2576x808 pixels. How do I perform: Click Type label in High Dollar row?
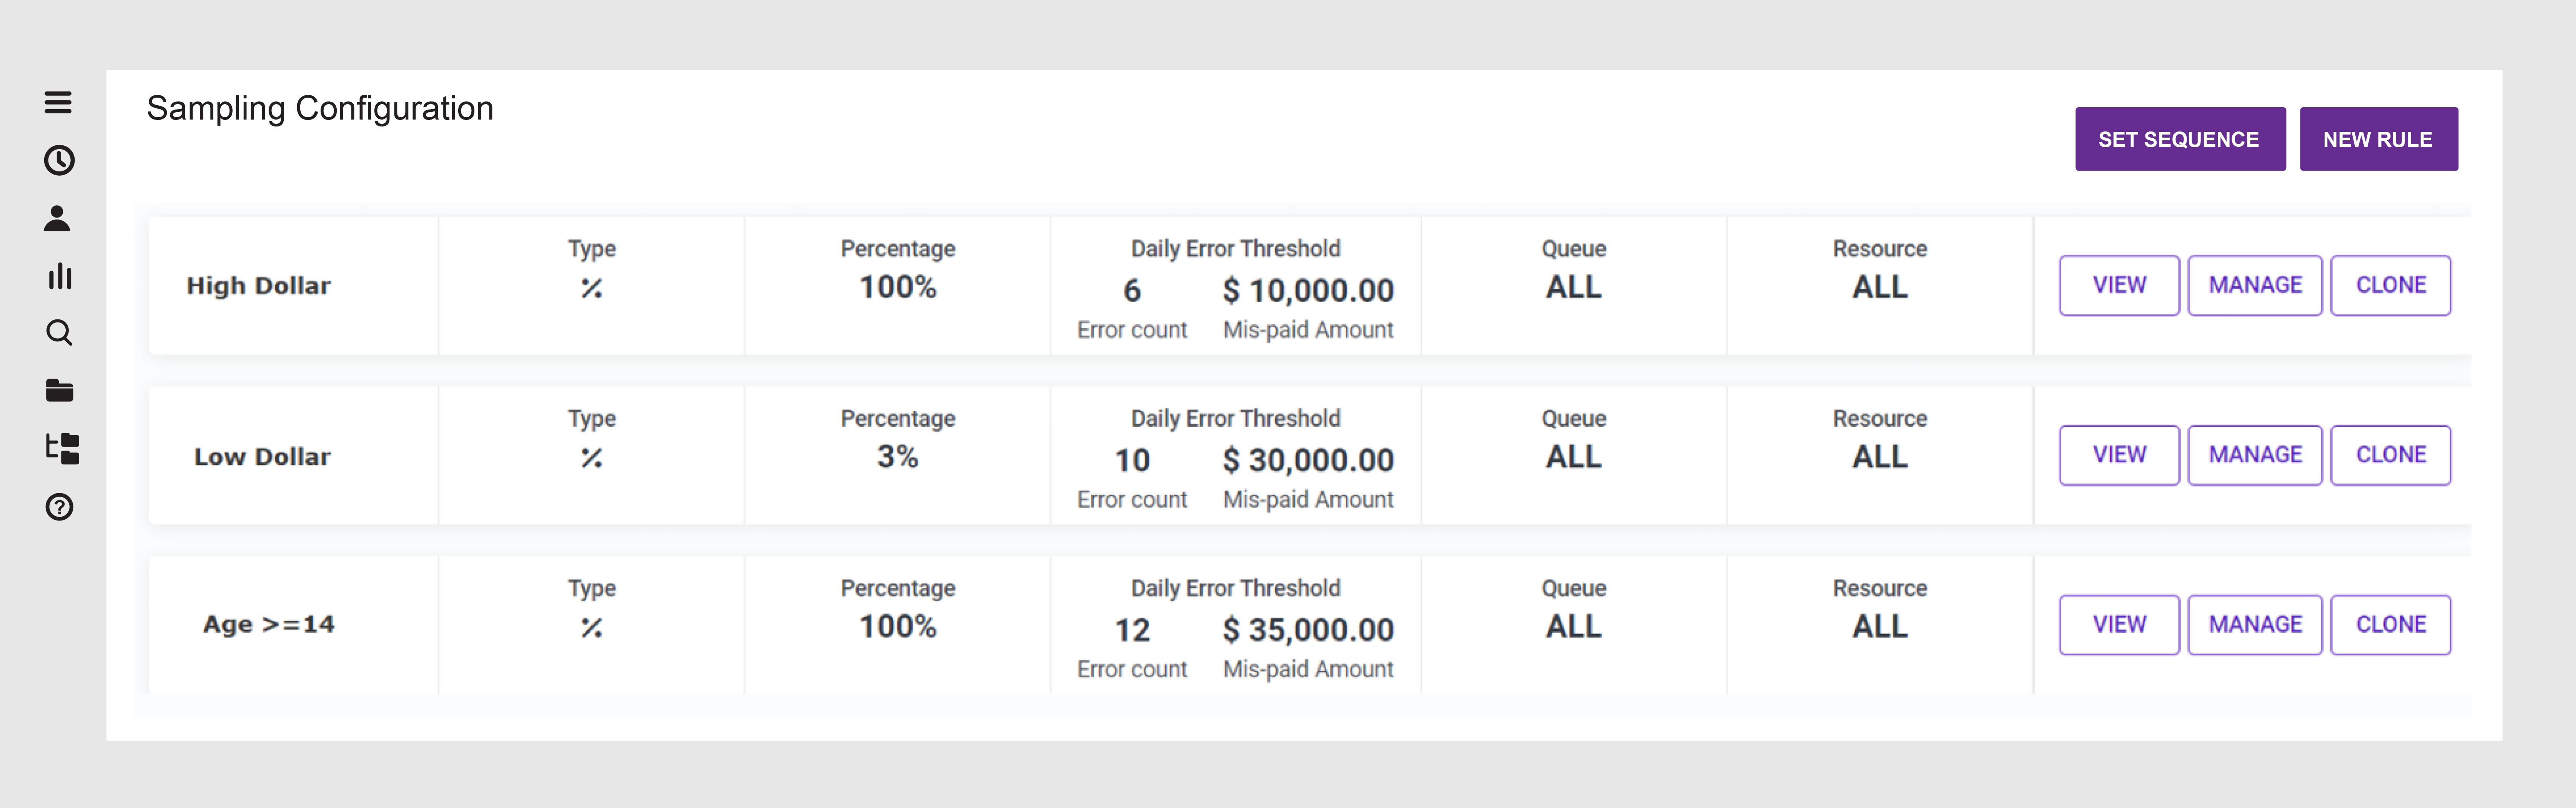(592, 249)
